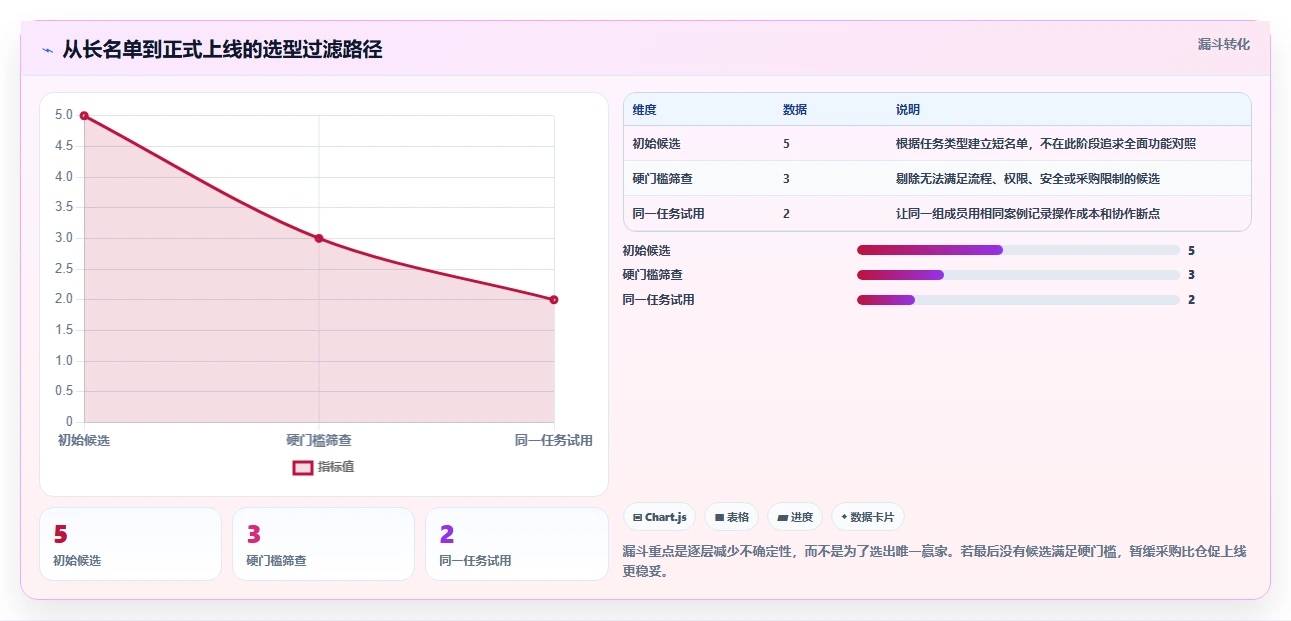This screenshot has width=1291, height=621.
Task: Click the chart data point for 同一任务试用
Action: (x=554, y=299)
